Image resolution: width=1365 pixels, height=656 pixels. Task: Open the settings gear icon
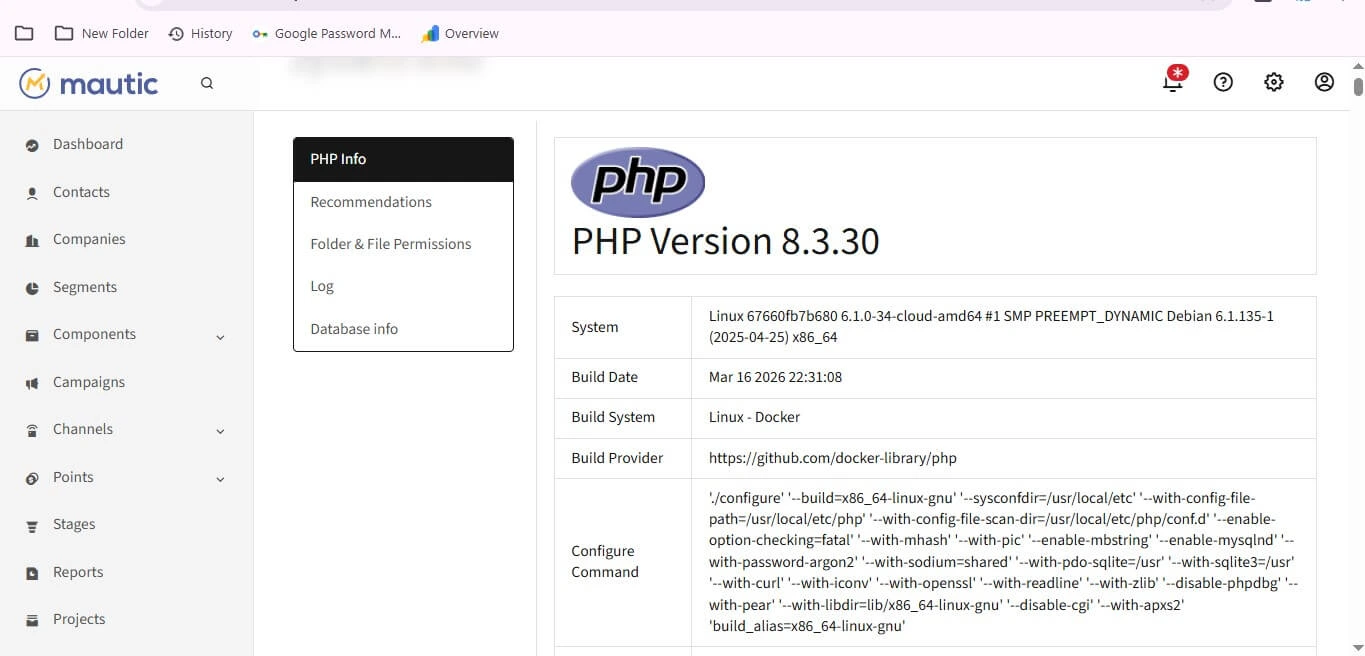1273,82
